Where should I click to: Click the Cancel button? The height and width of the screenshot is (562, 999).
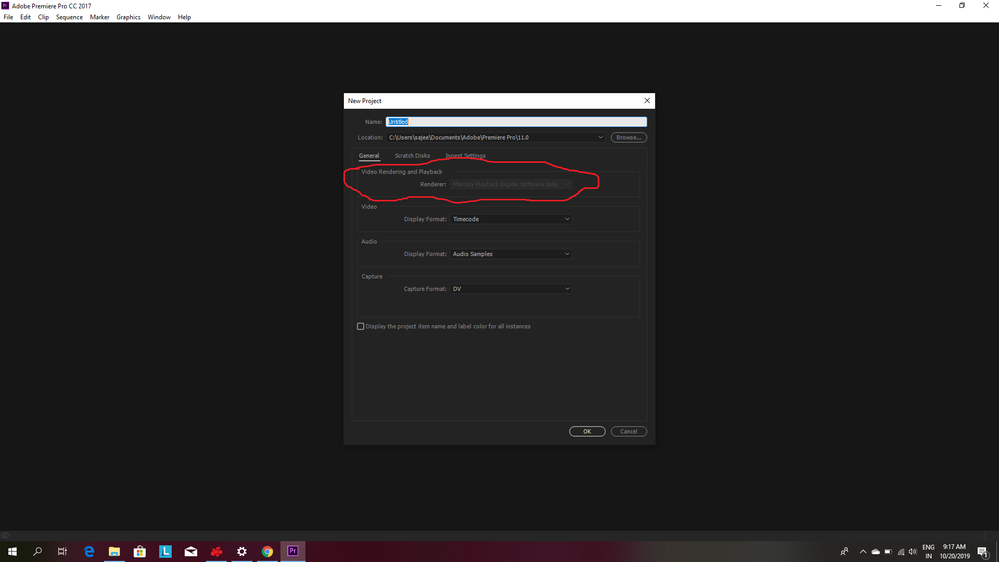628,431
